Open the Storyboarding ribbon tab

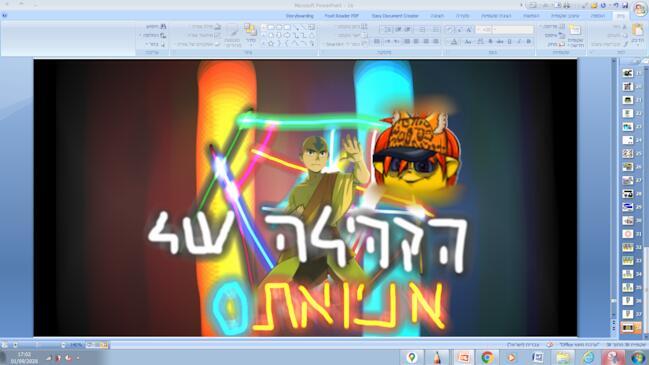pyautogui.click(x=300, y=16)
